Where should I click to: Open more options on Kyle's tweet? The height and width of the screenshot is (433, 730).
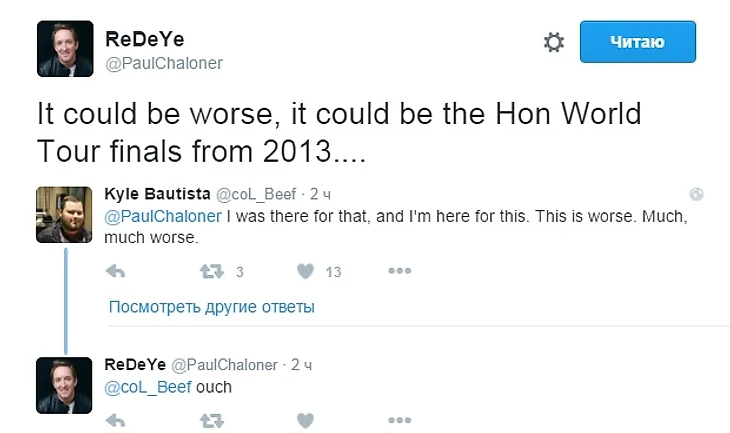(x=400, y=271)
